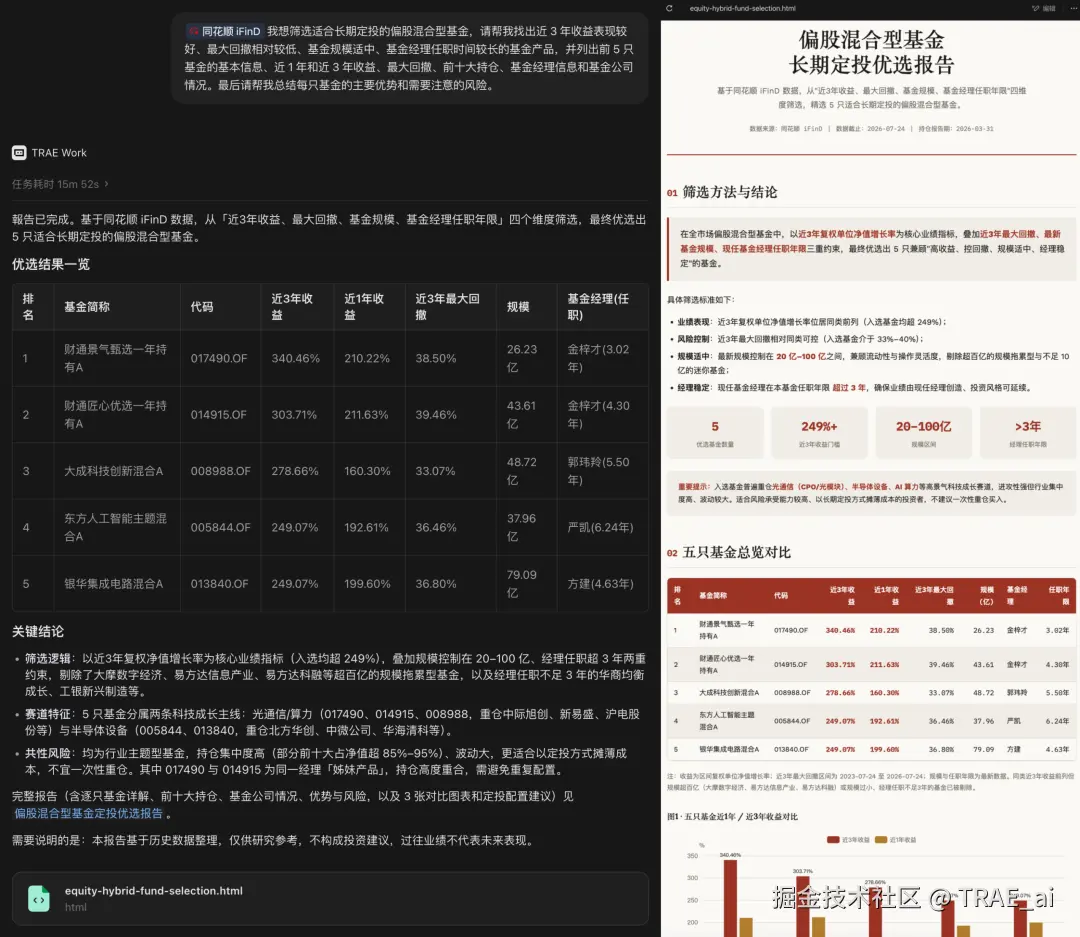Click the stat card showing 249%+

pos(819,433)
